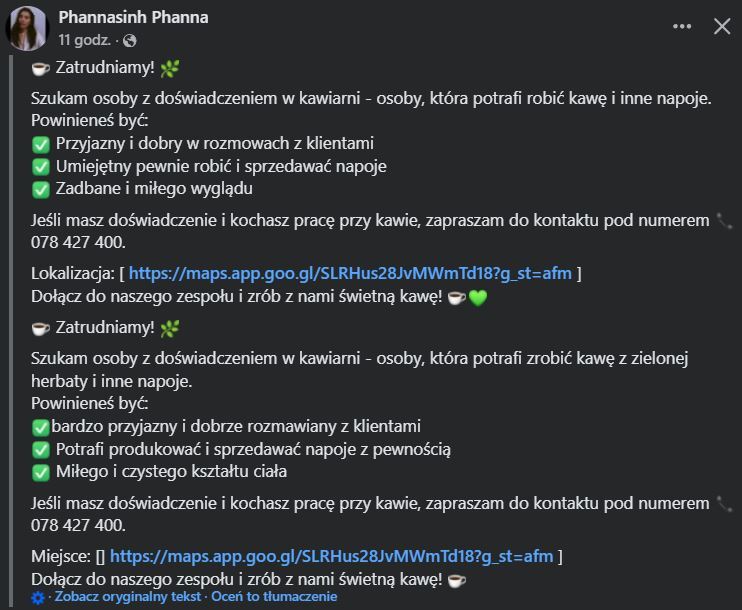Click the public audience globe icon
Screen dimensions: 742x610
pos(130,41)
